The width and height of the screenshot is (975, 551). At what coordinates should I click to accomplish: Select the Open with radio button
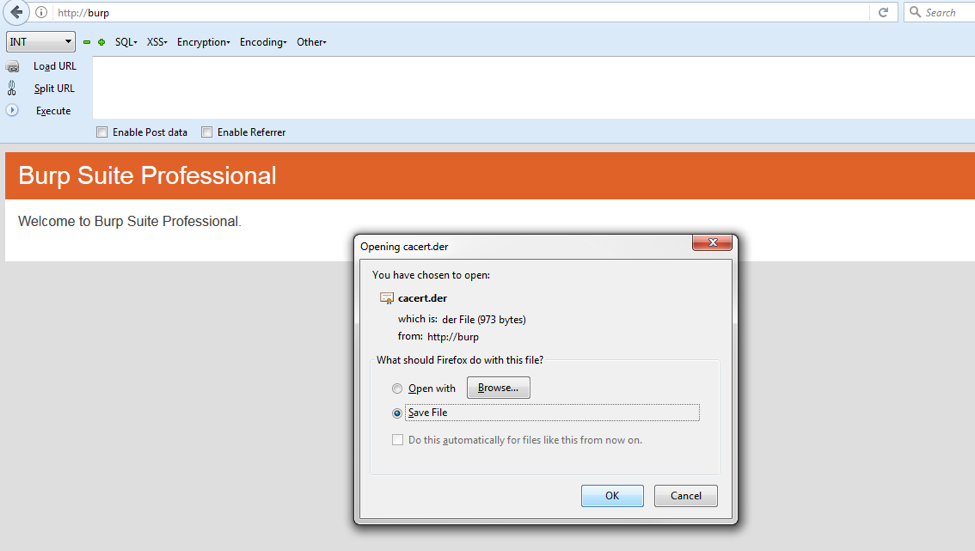397,389
